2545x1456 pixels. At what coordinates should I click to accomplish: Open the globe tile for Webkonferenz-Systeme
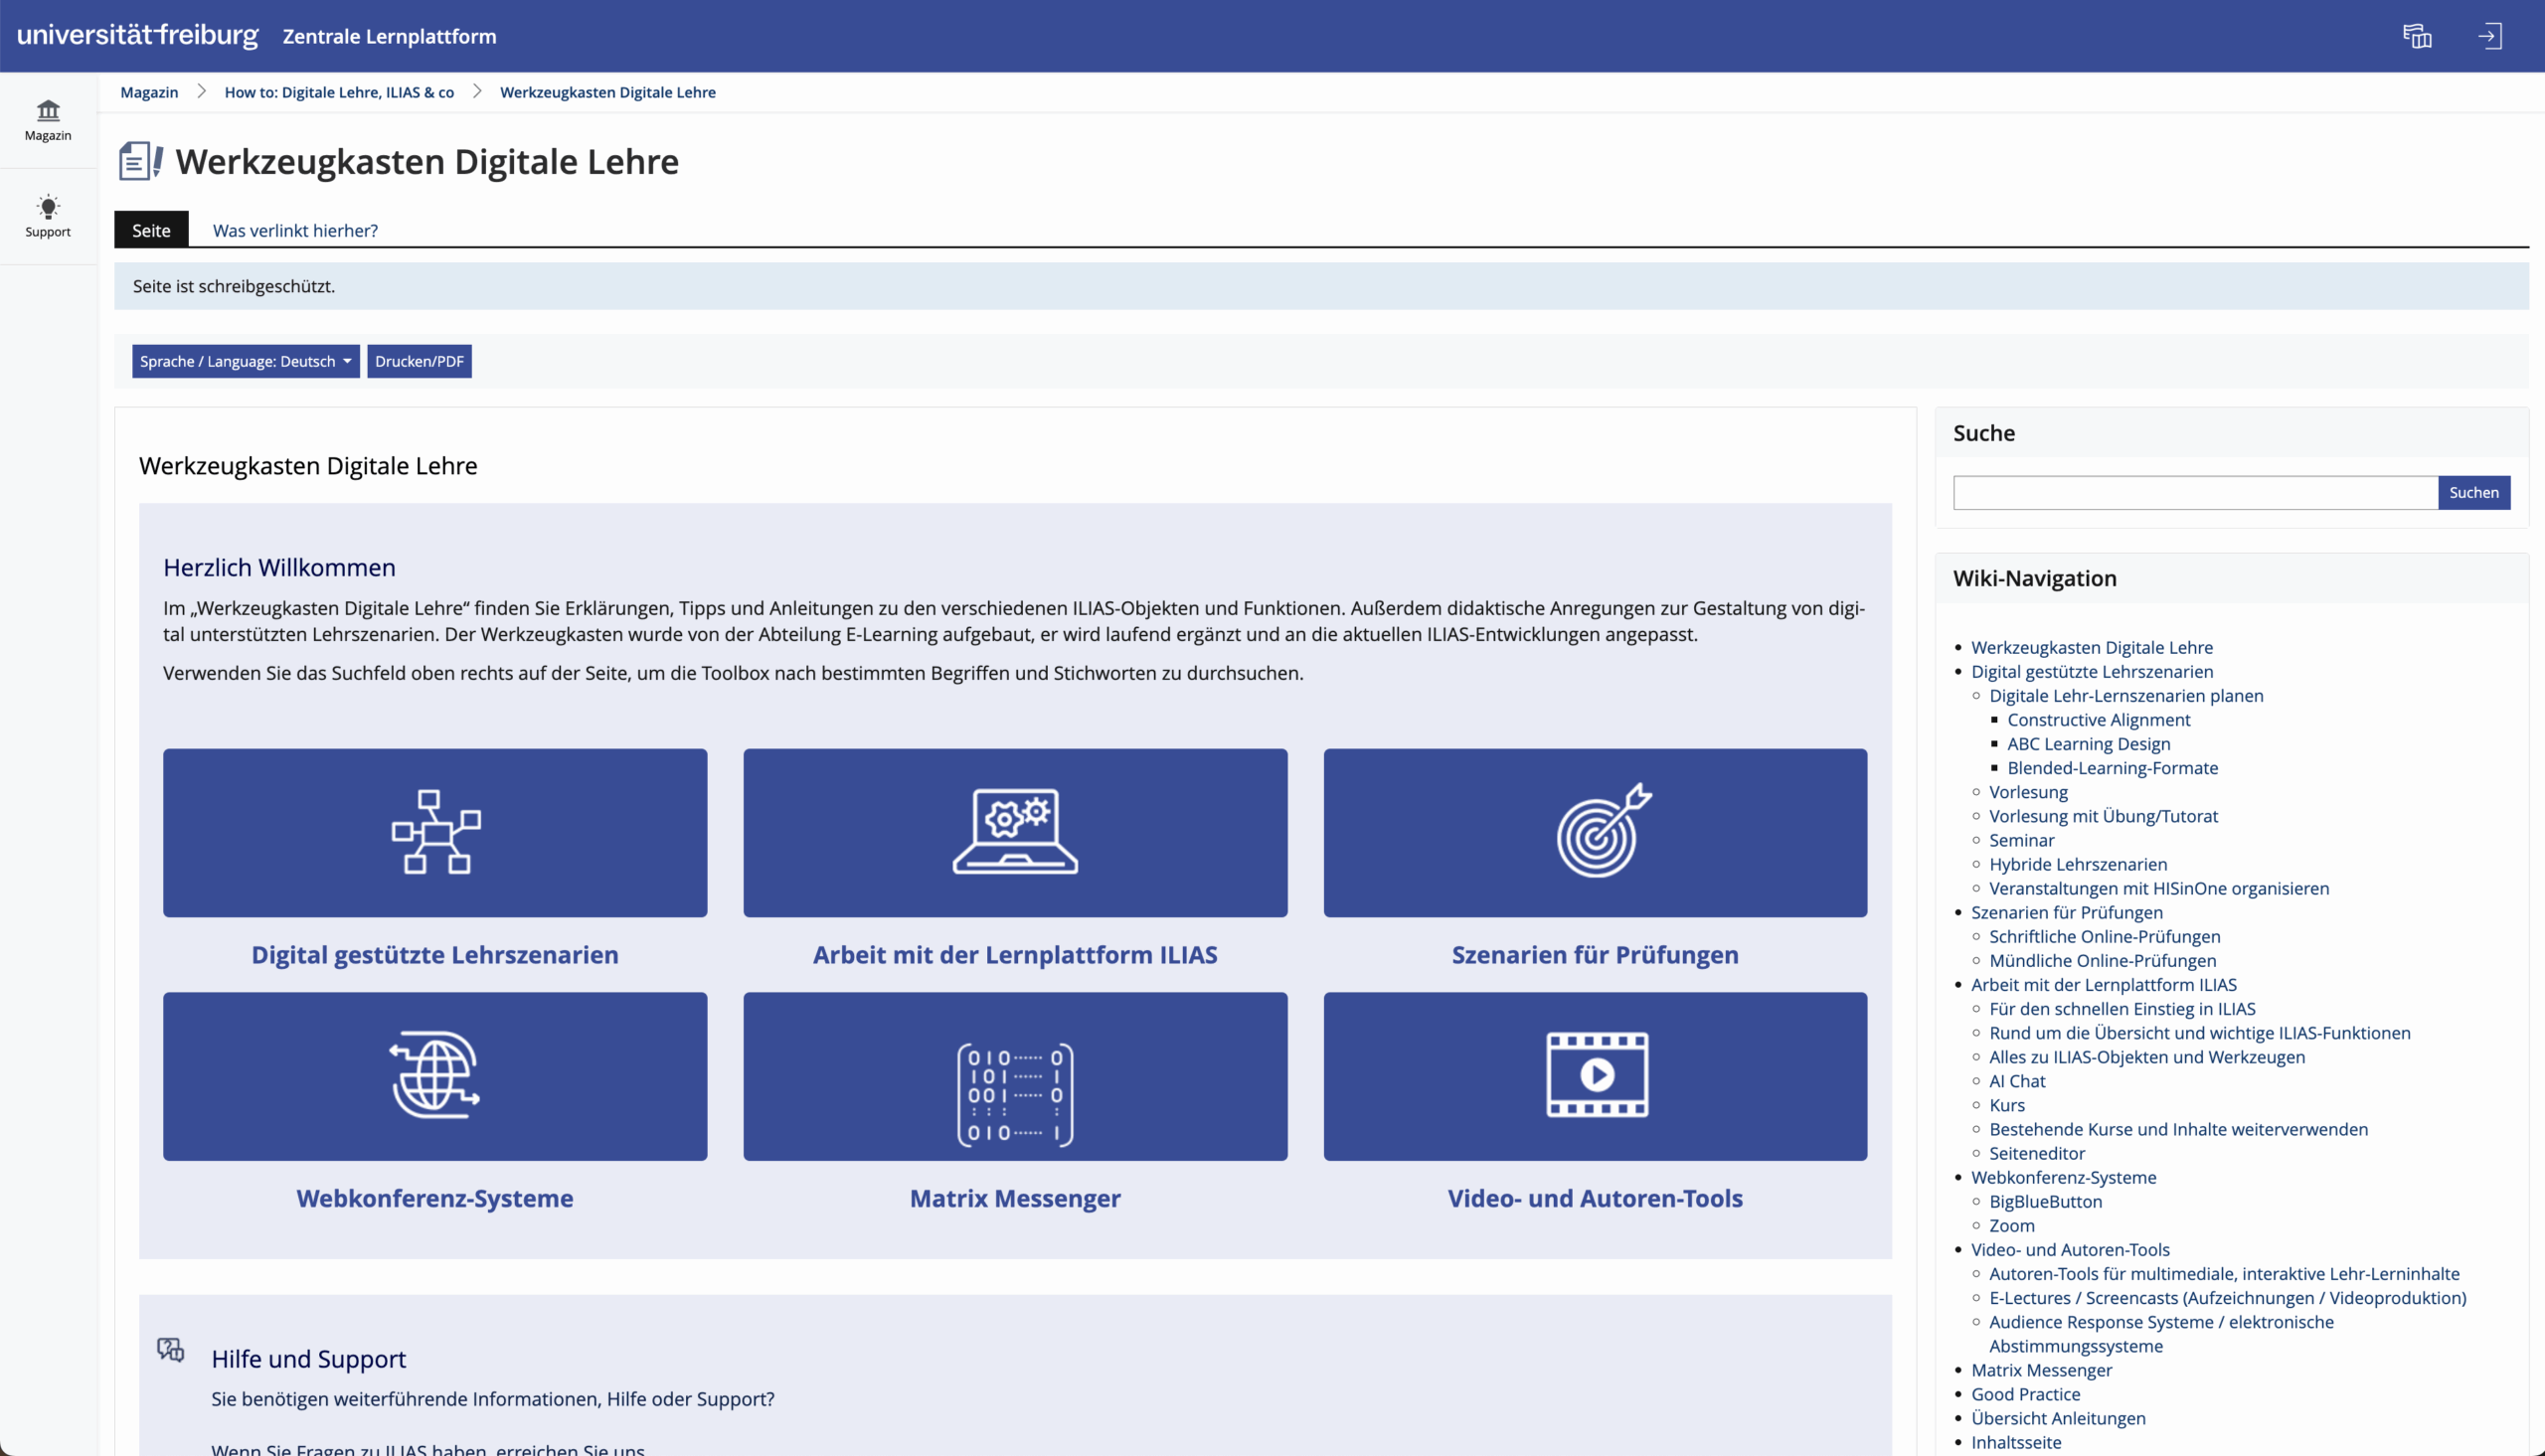(x=435, y=1076)
